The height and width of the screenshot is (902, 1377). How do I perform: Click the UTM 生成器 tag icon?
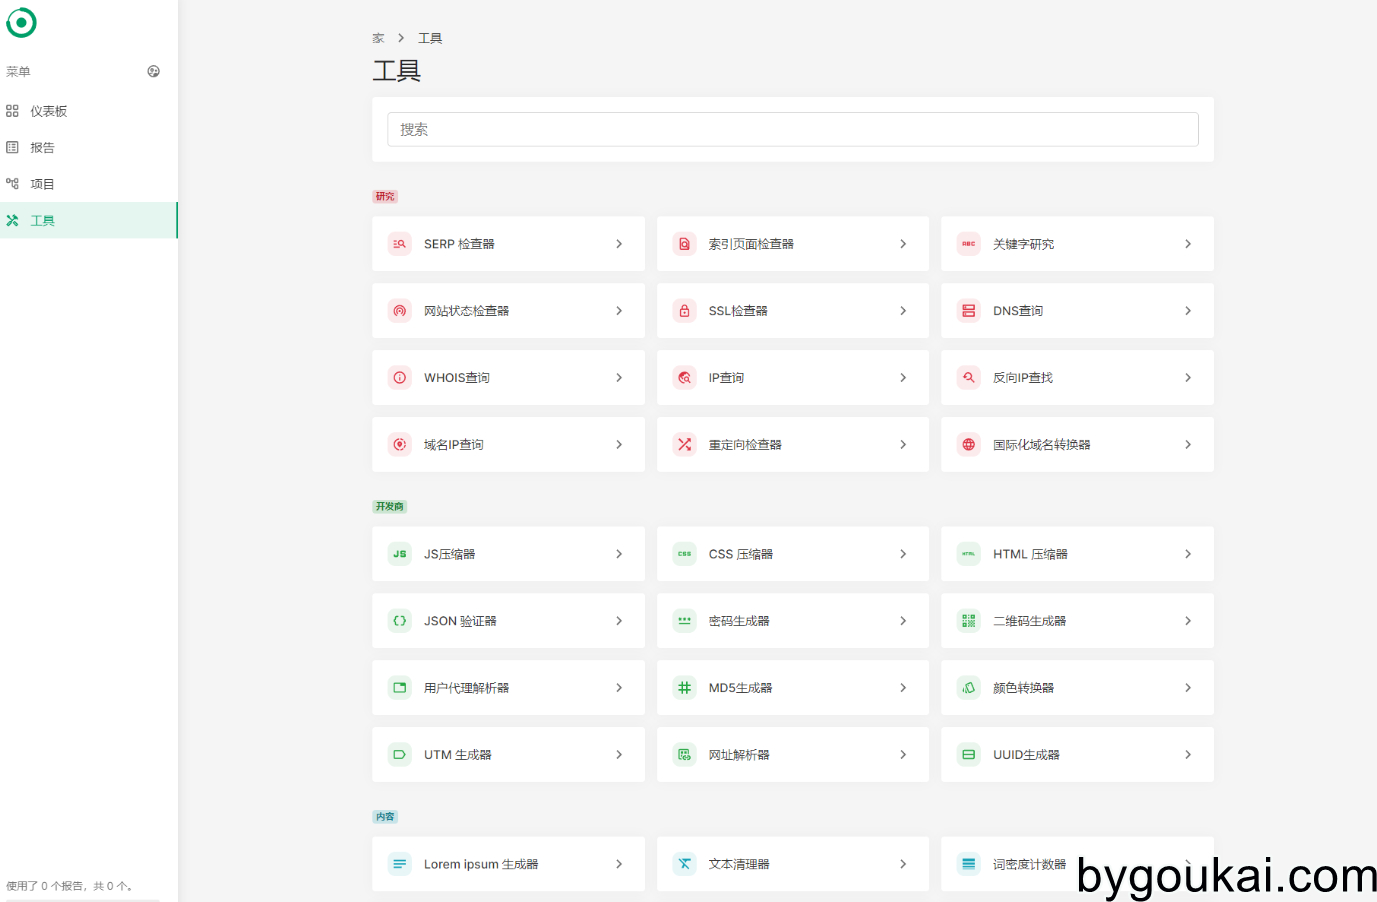click(400, 755)
